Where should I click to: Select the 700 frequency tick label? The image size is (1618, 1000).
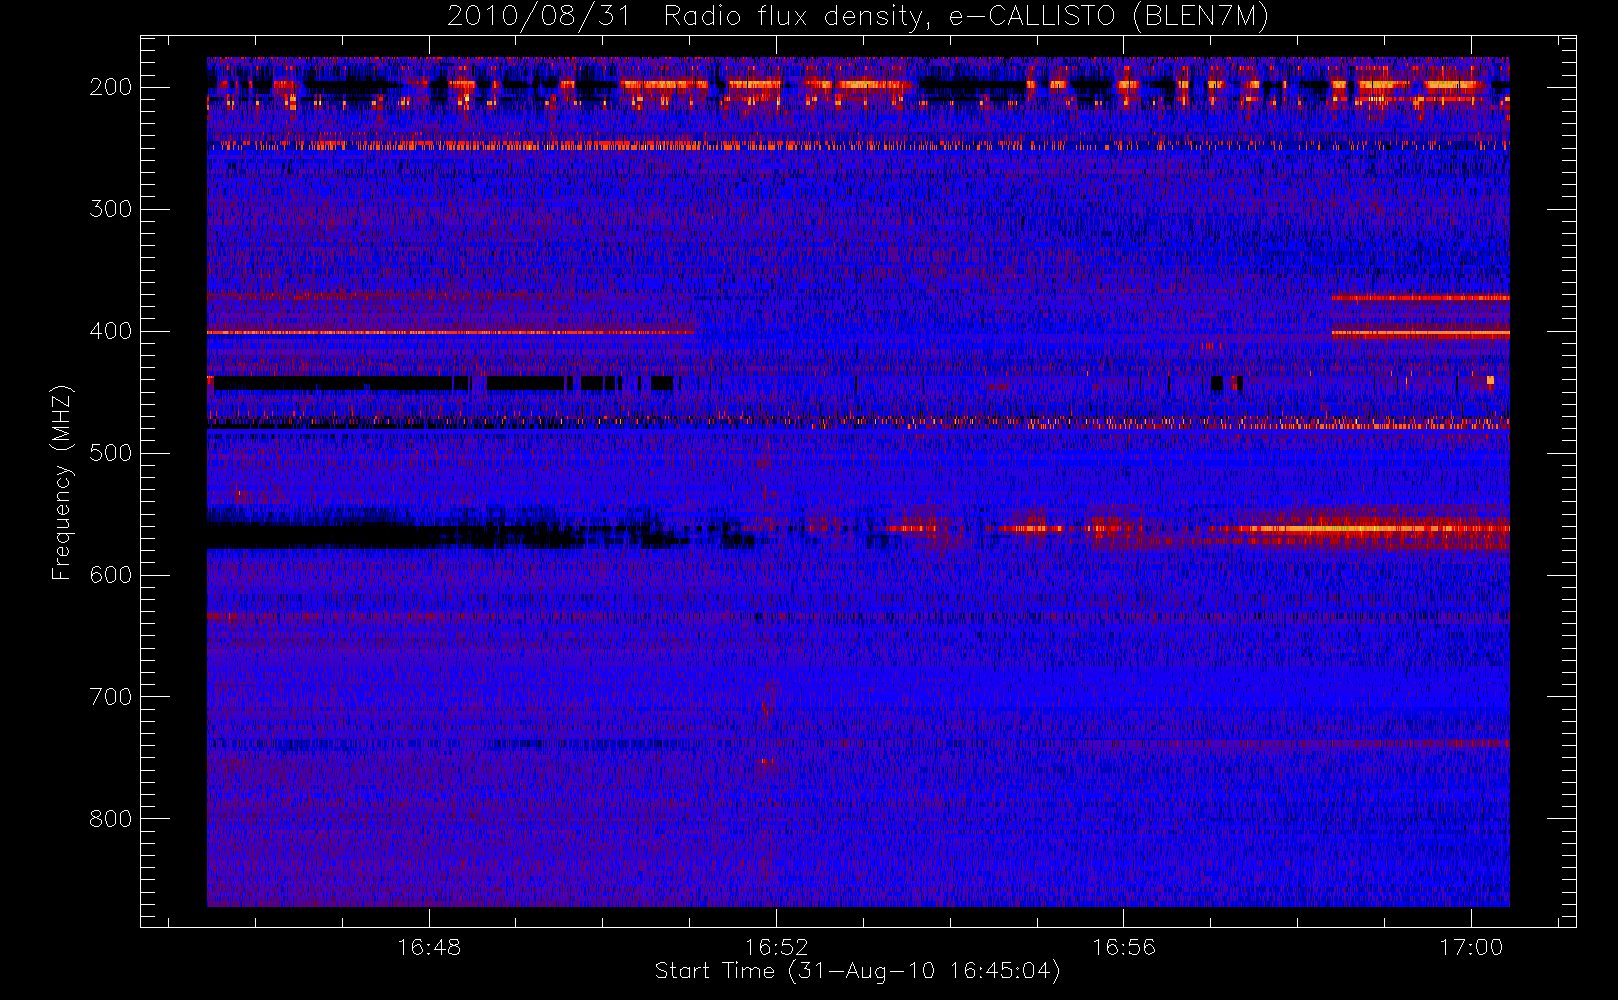111,697
